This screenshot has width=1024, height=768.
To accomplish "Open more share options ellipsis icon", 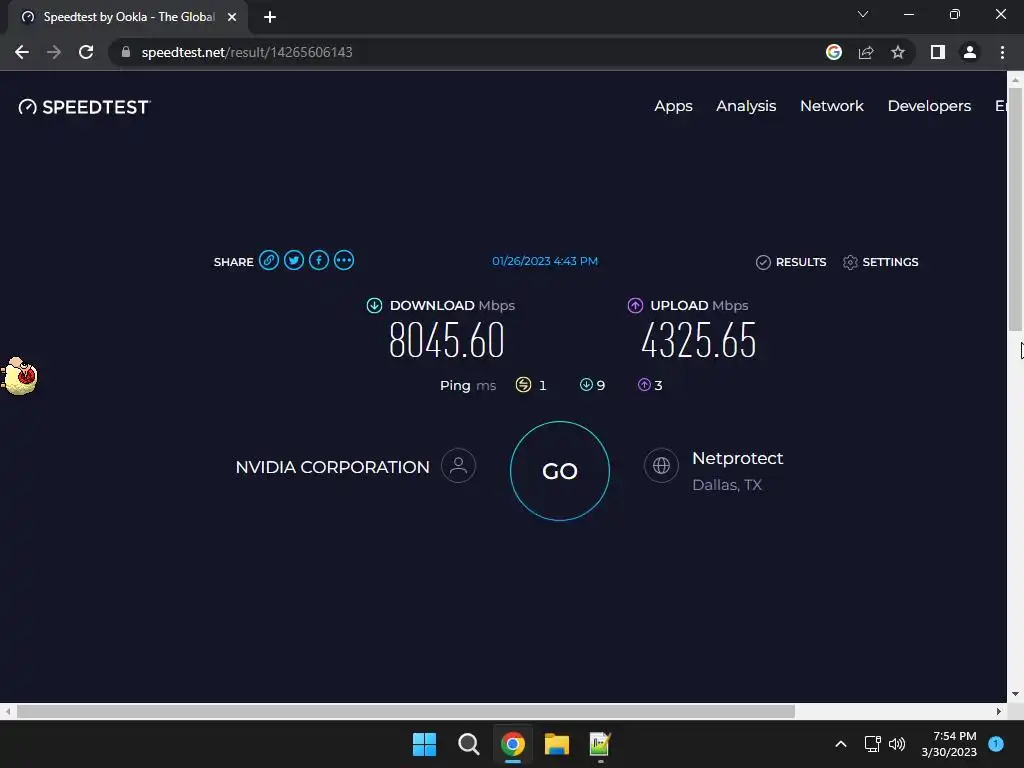I will [344, 261].
